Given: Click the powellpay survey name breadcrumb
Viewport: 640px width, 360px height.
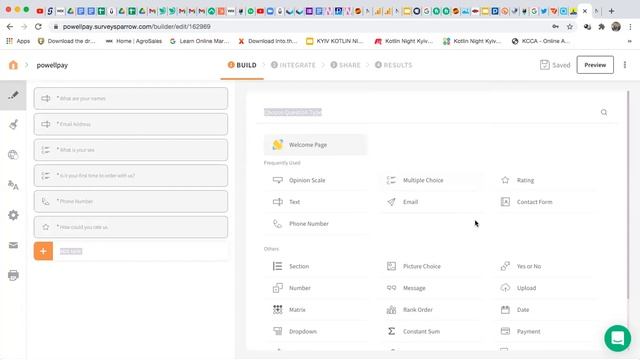Looking at the screenshot, I should pos(52,65).
